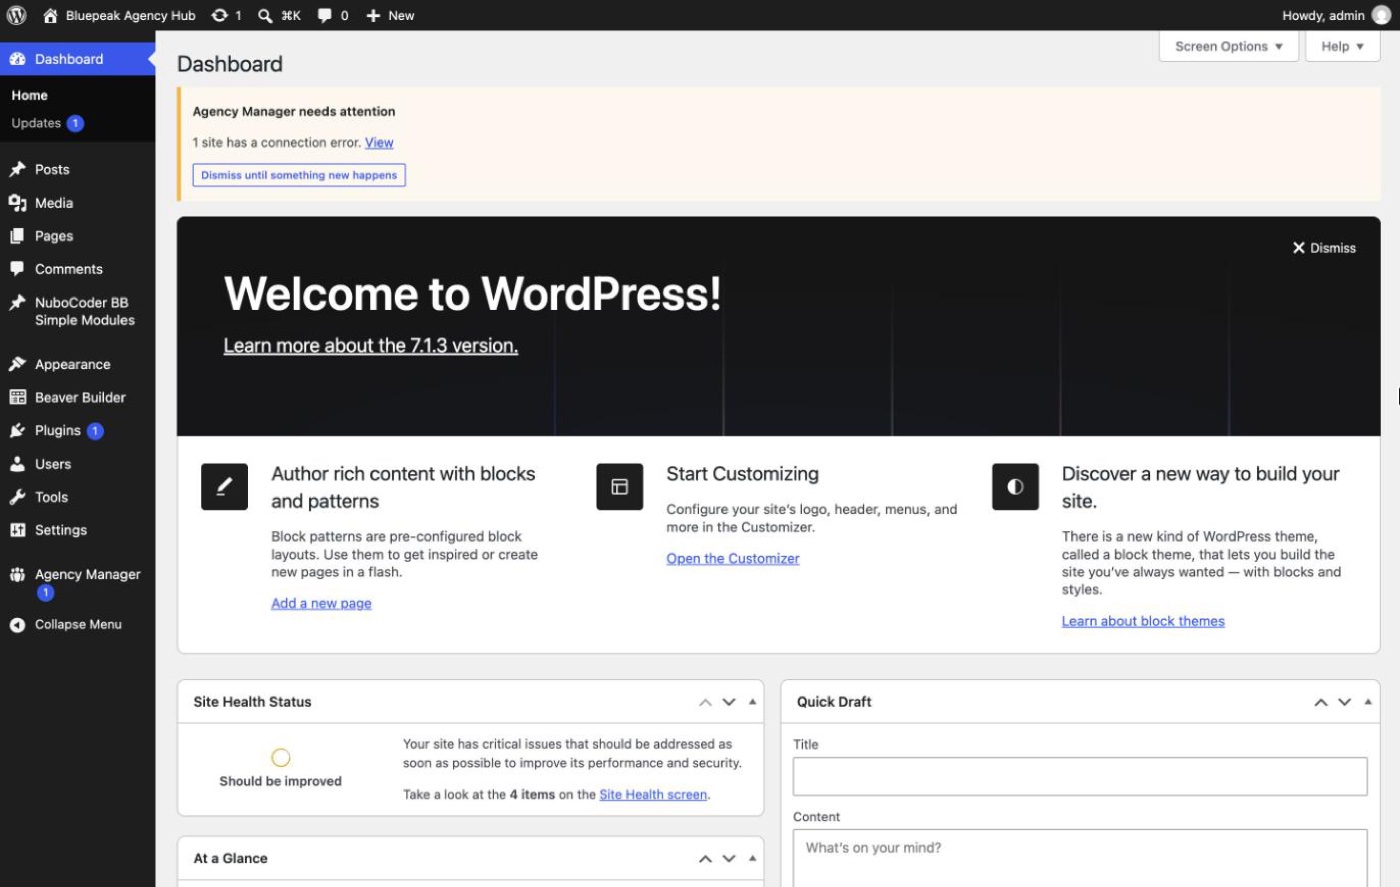Click the Beaver Builder icon in sidebar
Image resolution: width=1400 pixels, height=887 pixels.
click(x=17, y=397)
